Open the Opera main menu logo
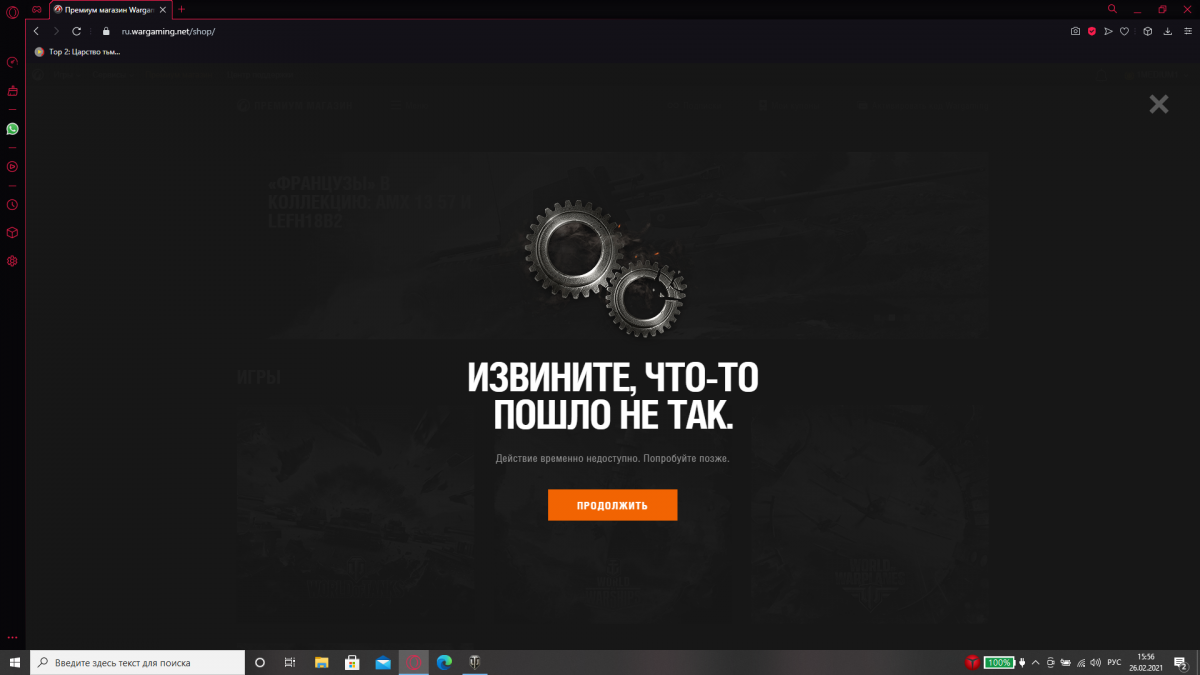This screenshot has height=675, width=1200. point(13,11)
